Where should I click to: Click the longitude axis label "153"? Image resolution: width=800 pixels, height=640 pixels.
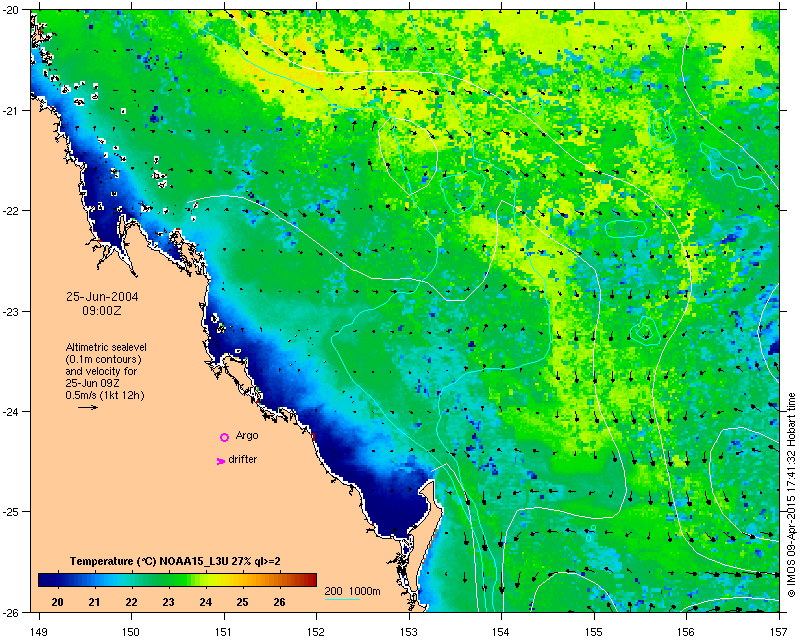point(409,632)
